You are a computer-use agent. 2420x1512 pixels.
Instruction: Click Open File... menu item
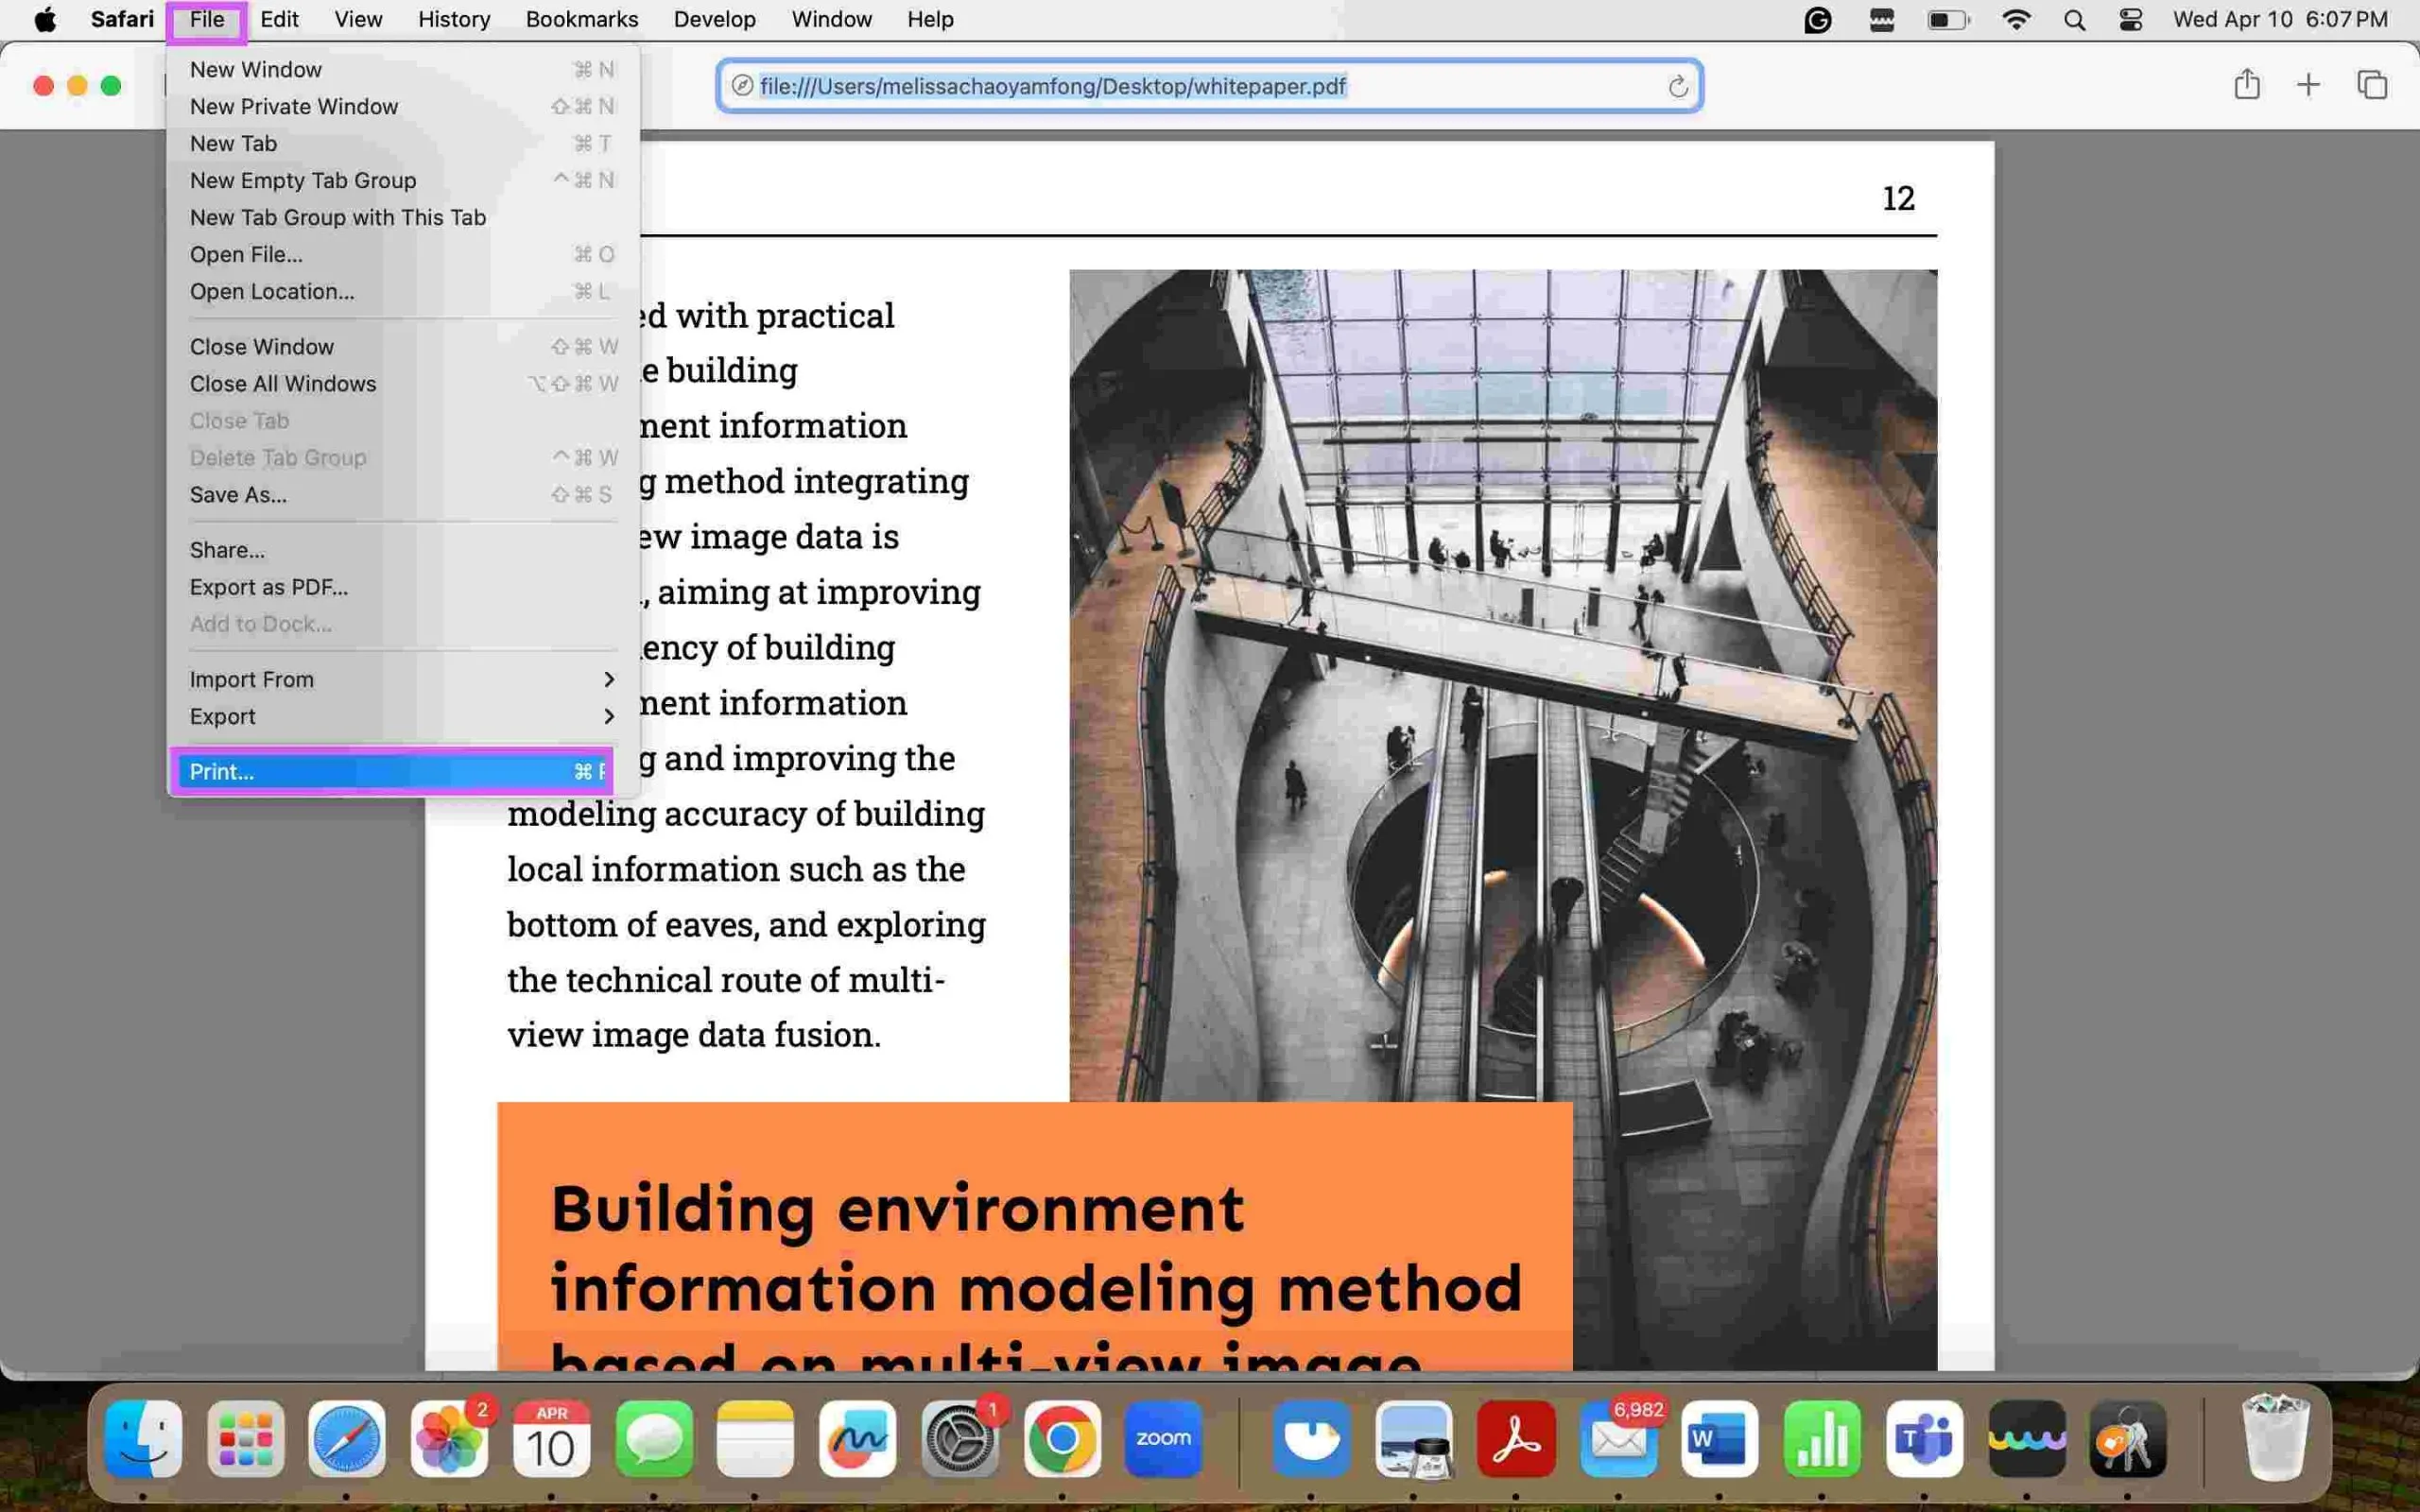pyautogui.click(x=246, y=254)
